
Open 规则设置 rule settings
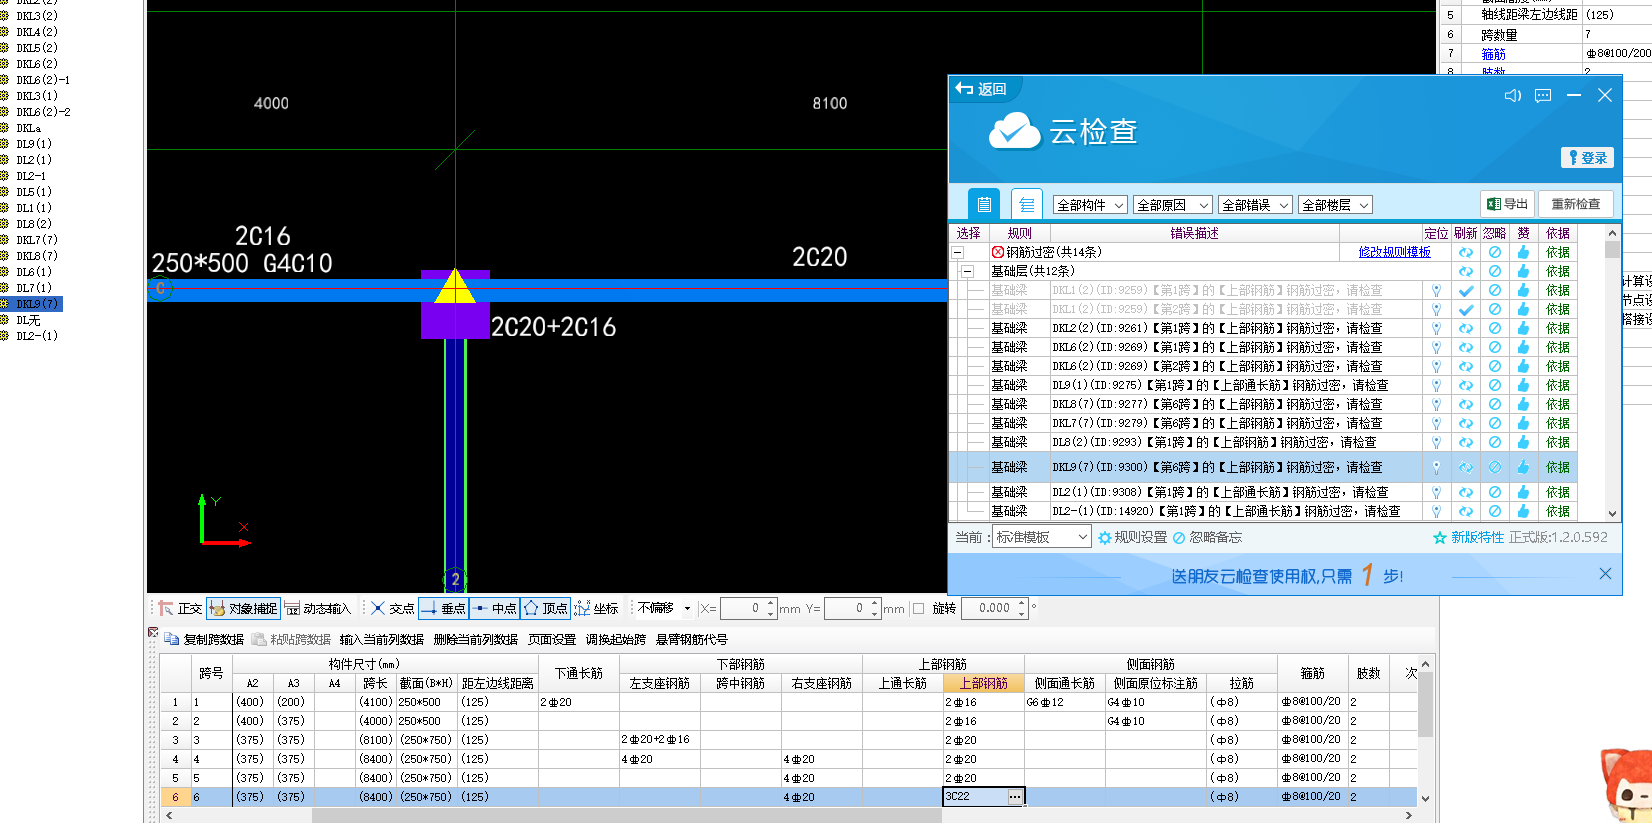pos(1133,537)
